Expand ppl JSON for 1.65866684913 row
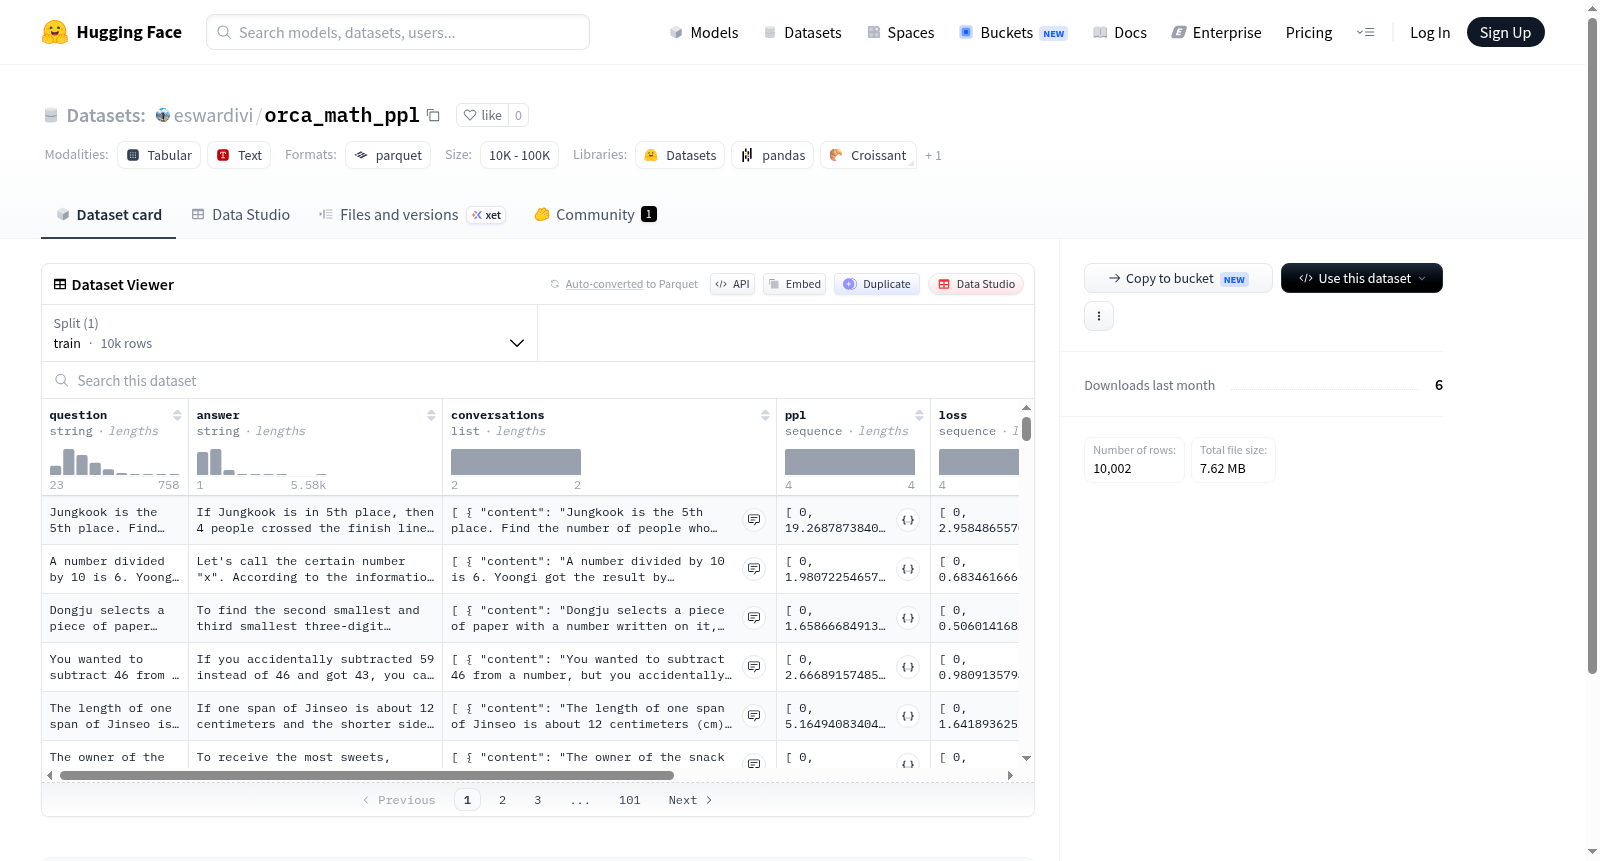 [x=908, y=618]
